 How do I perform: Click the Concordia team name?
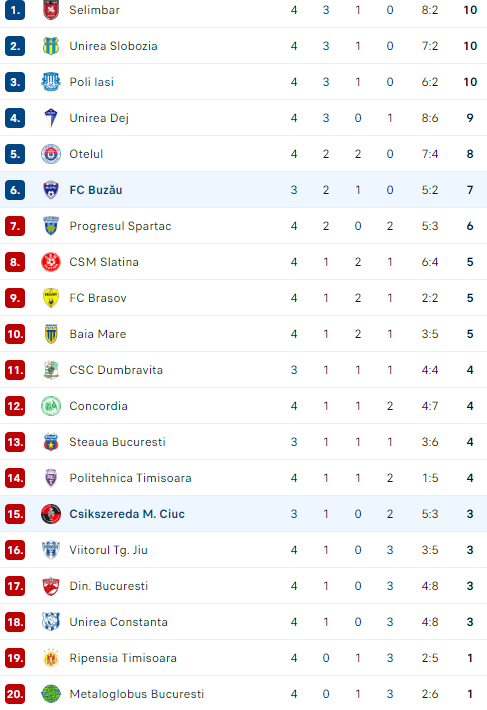(98, 406)
